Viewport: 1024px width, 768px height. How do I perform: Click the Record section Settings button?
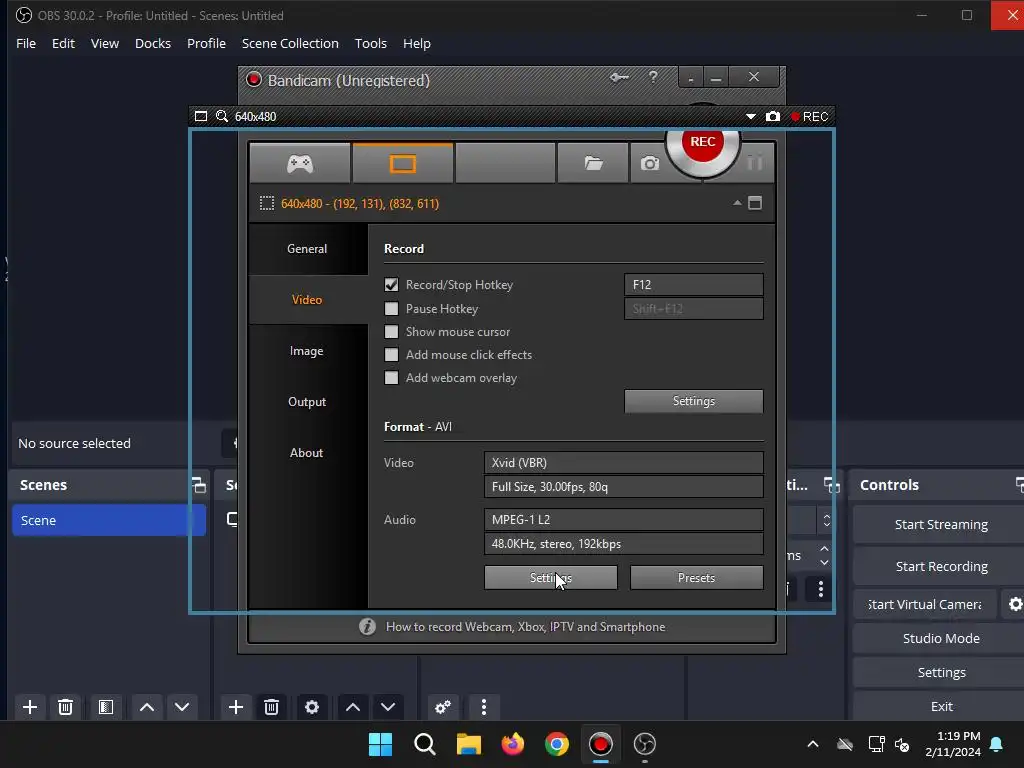tap(694, 401)
